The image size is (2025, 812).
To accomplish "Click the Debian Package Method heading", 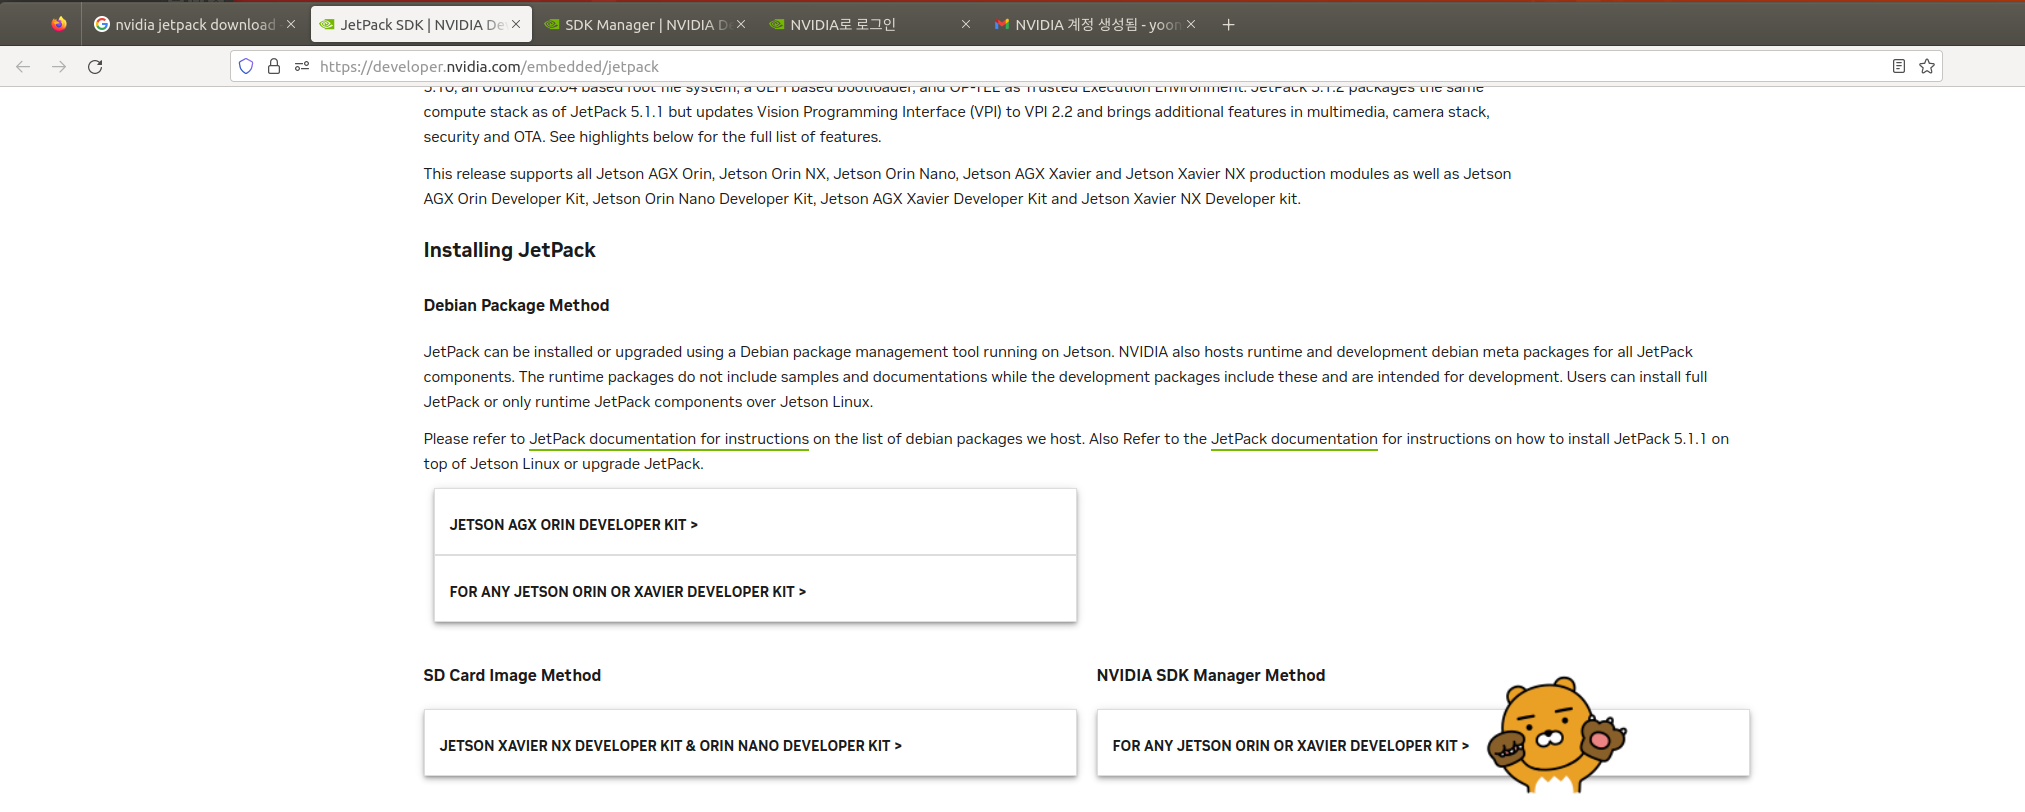I will click(x=516, y=305).
